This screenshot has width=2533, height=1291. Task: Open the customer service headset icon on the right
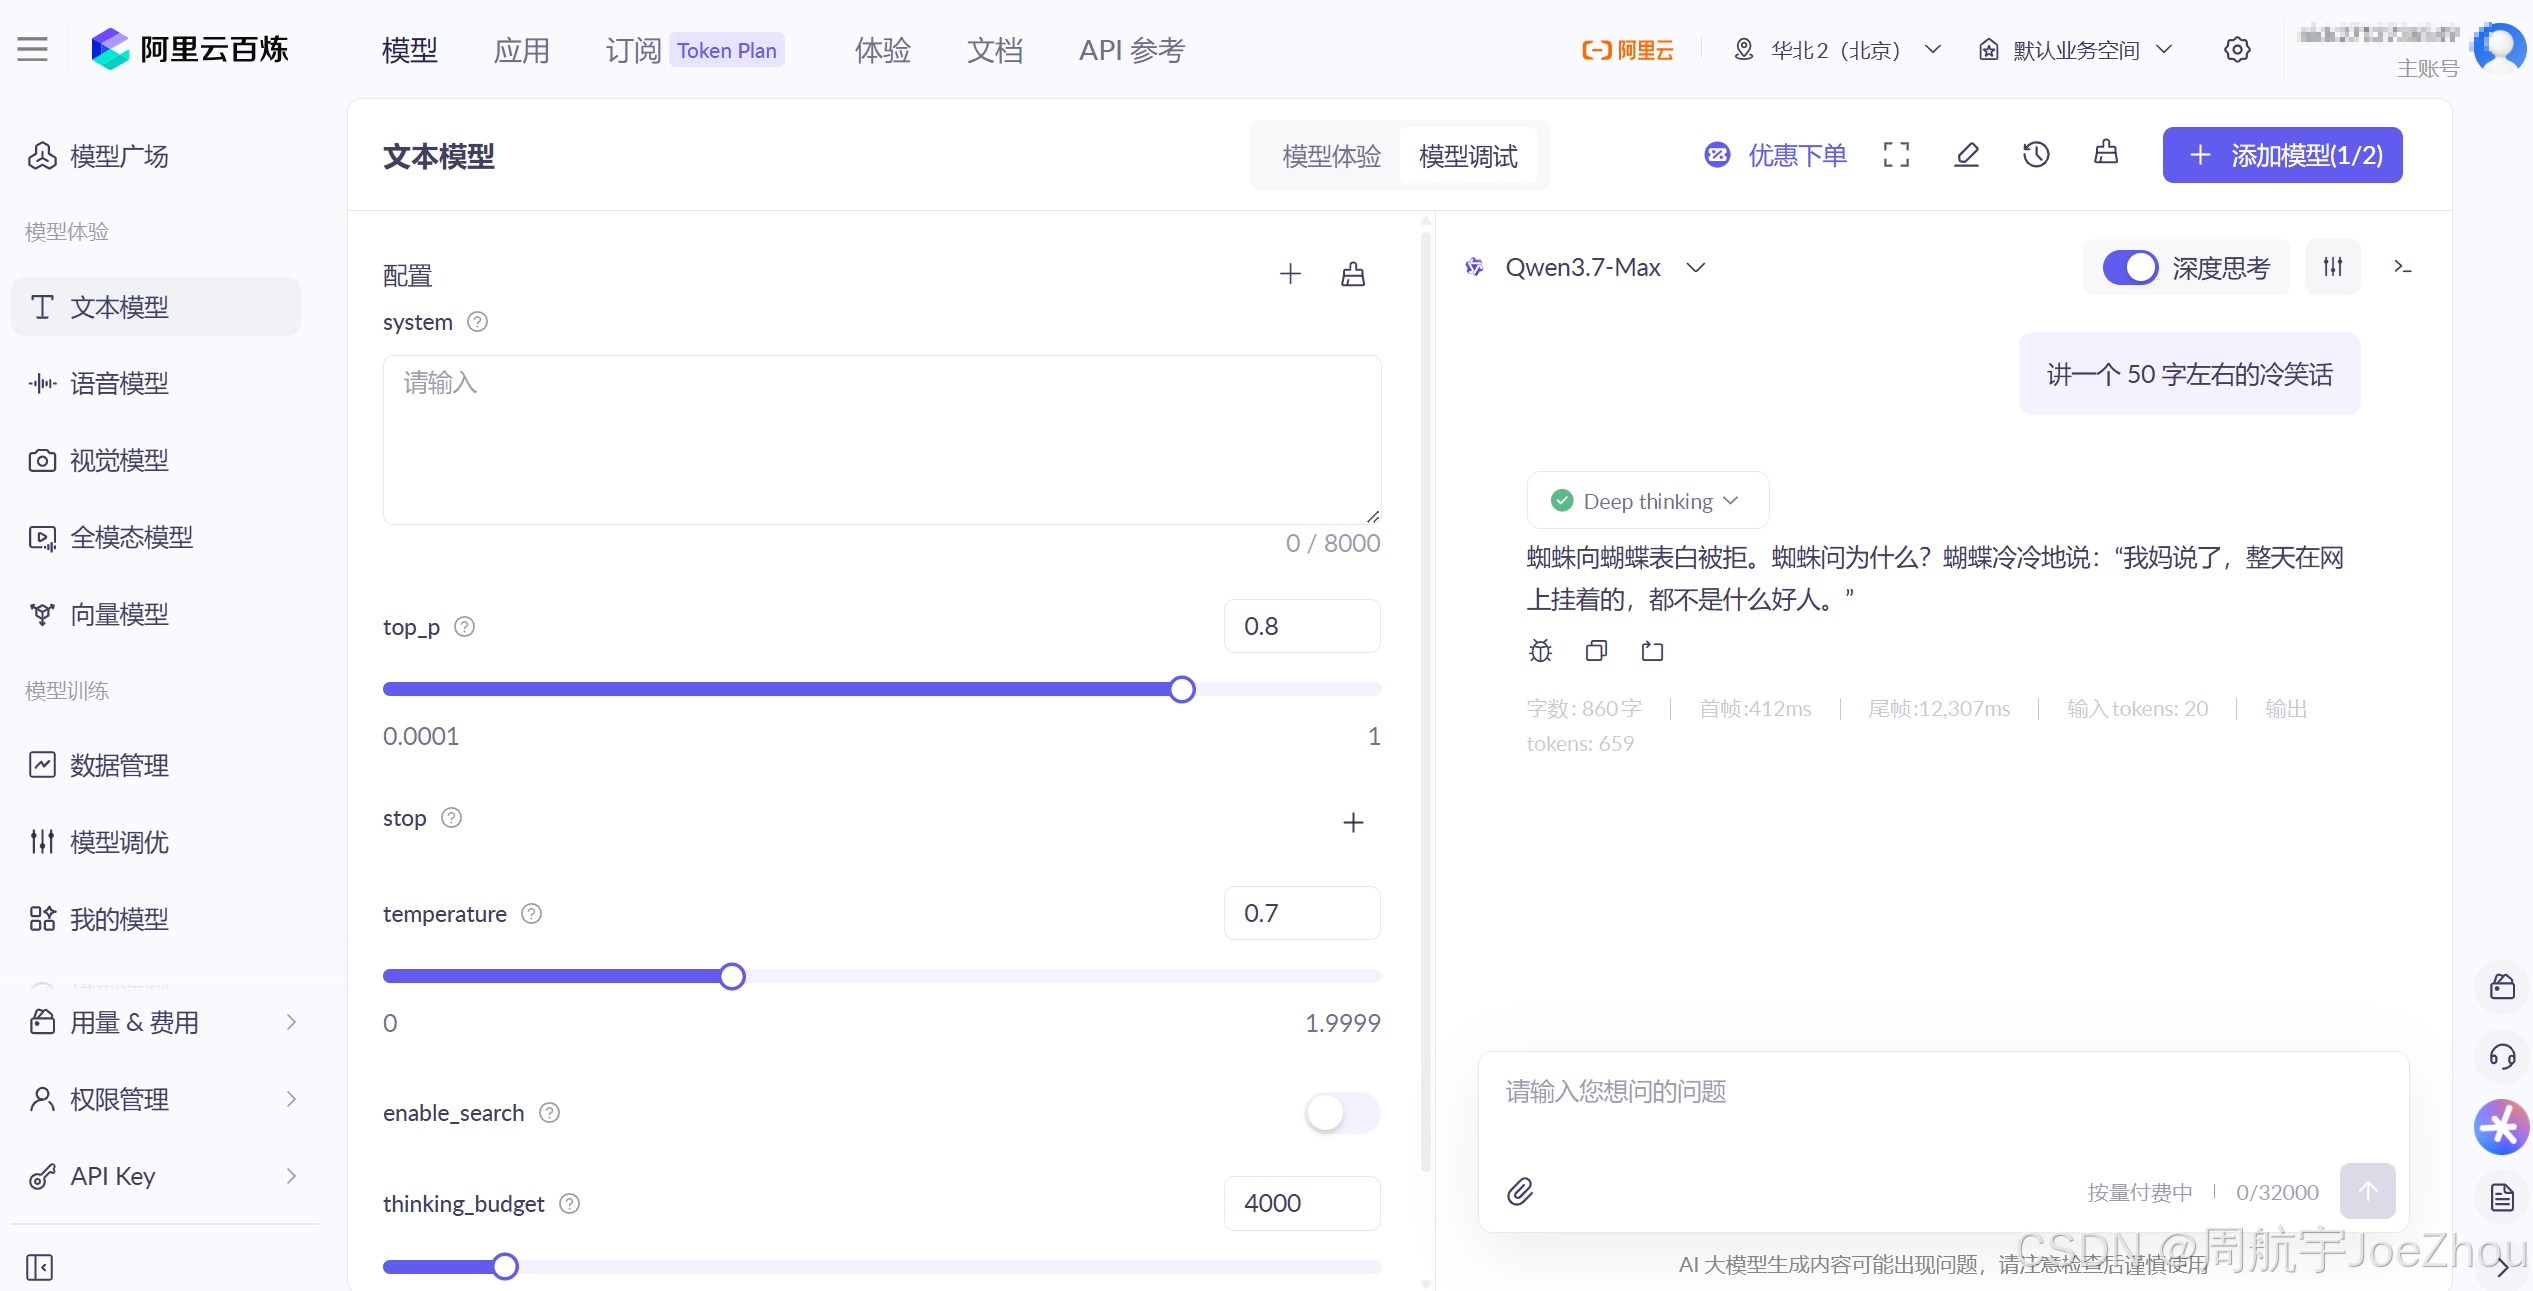tap(2502, 1057)
